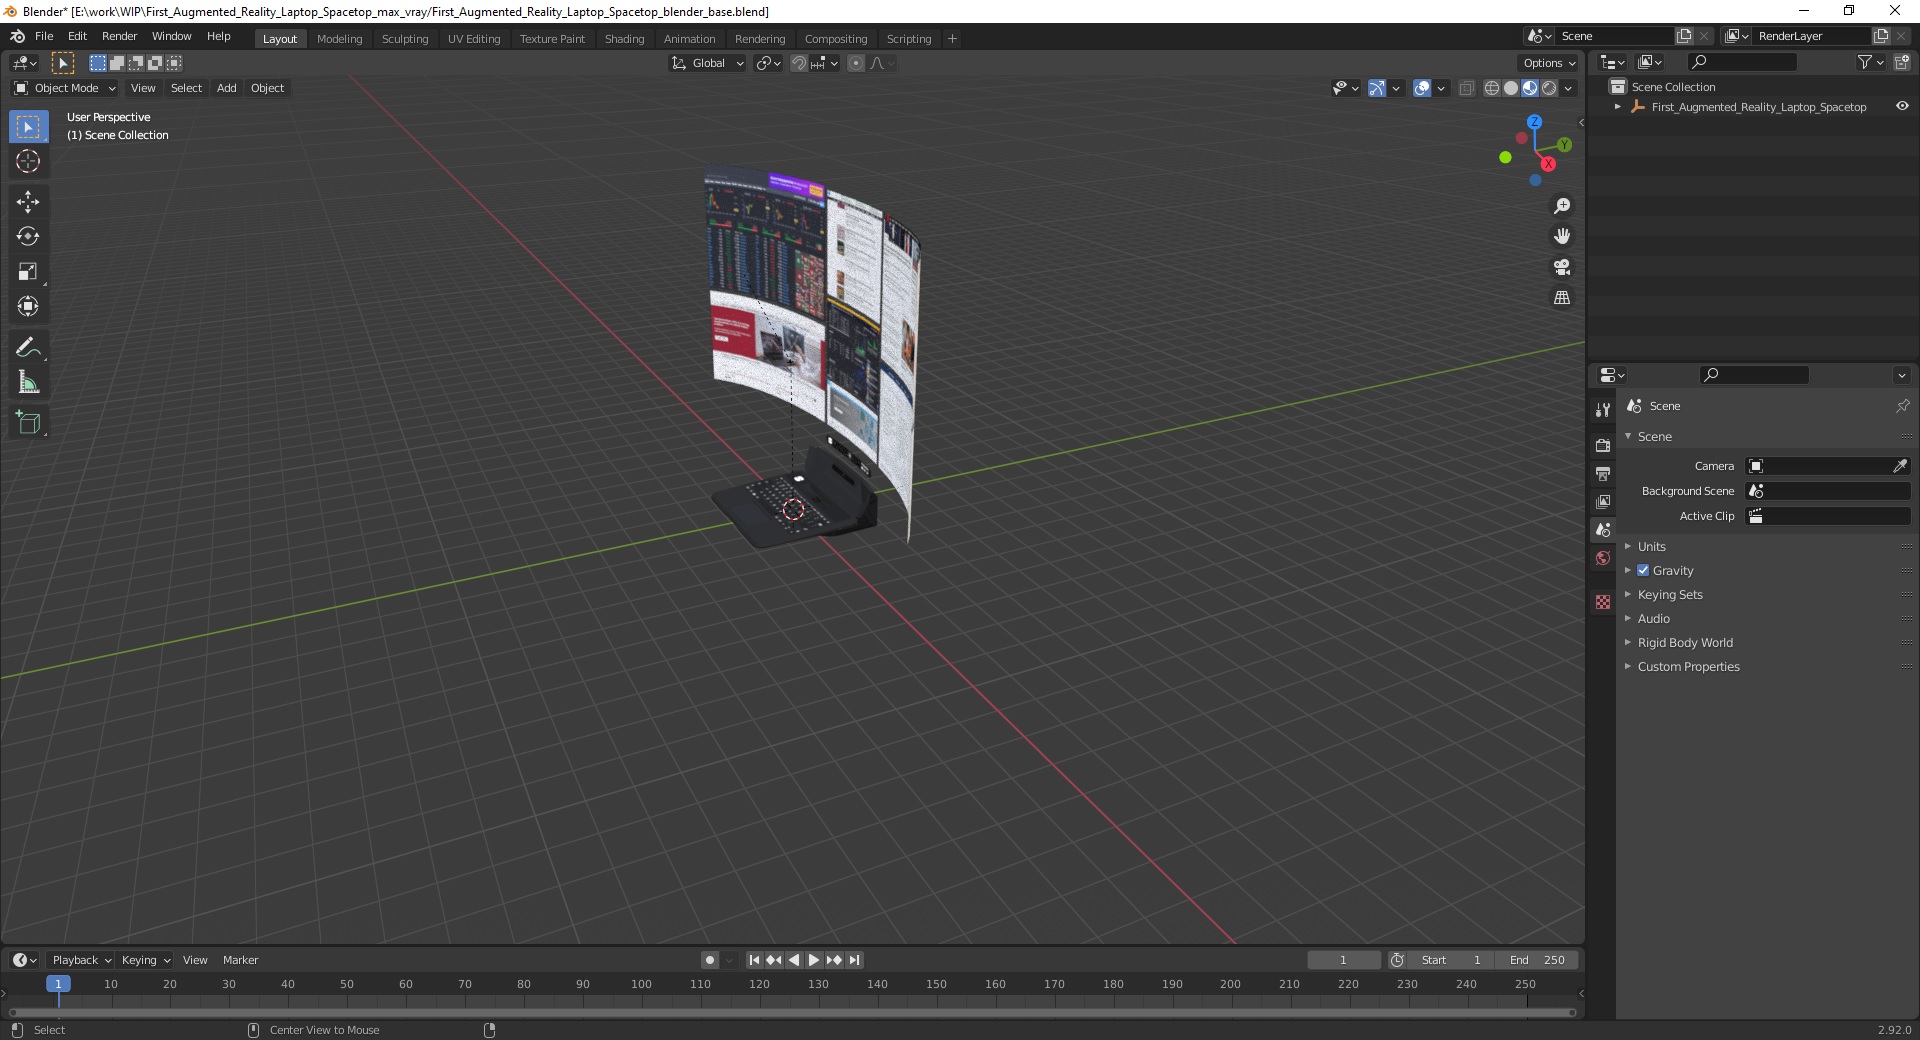Switch perspective/orthographic grid icon

(1562, 298)
